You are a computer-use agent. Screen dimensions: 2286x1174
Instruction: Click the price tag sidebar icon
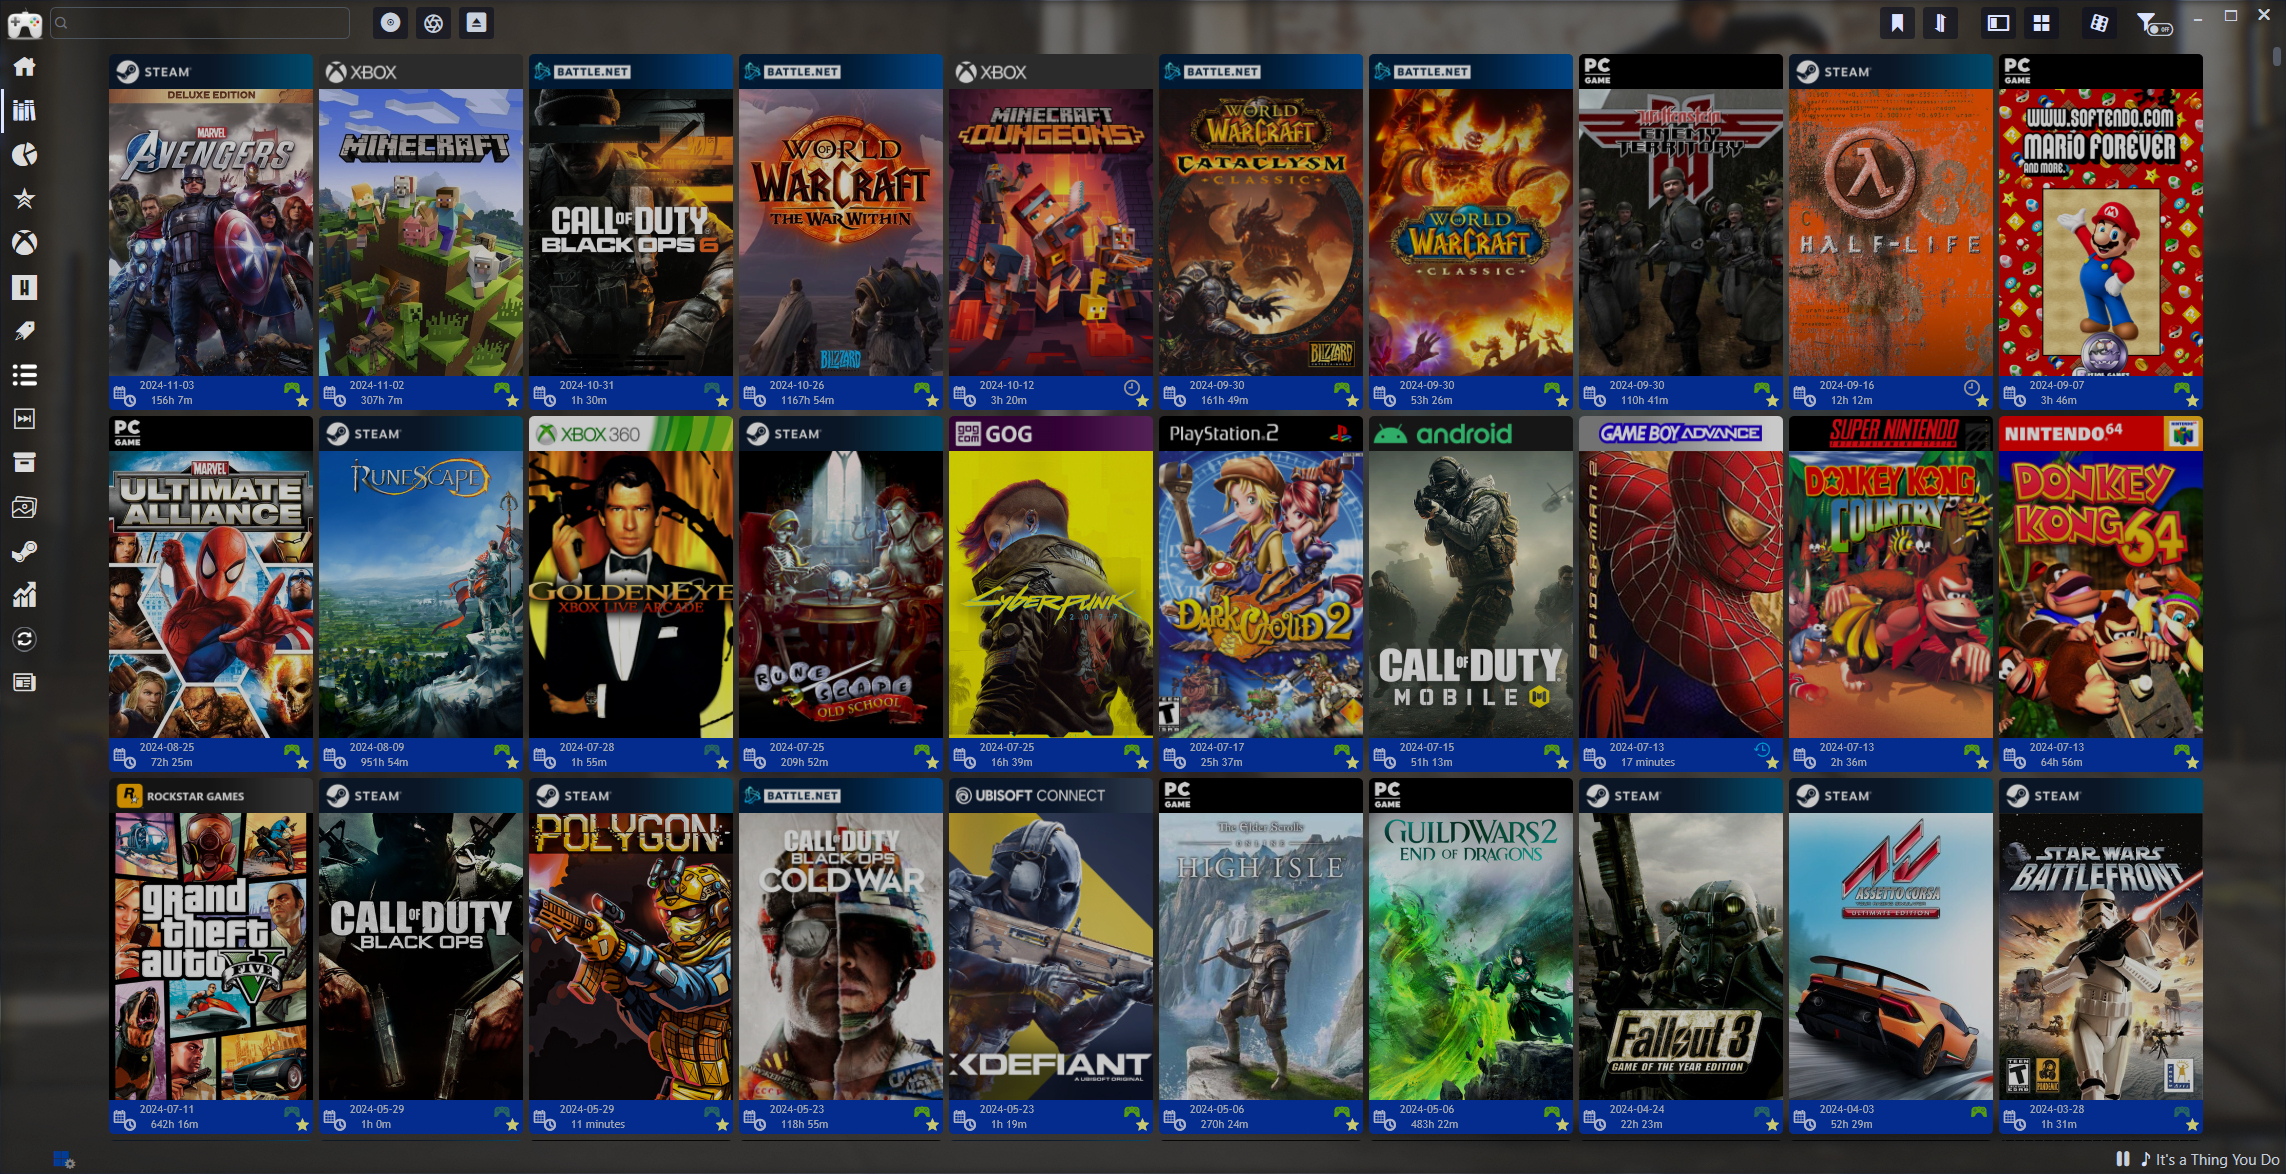pyautogui.click(x=24, y=331)
